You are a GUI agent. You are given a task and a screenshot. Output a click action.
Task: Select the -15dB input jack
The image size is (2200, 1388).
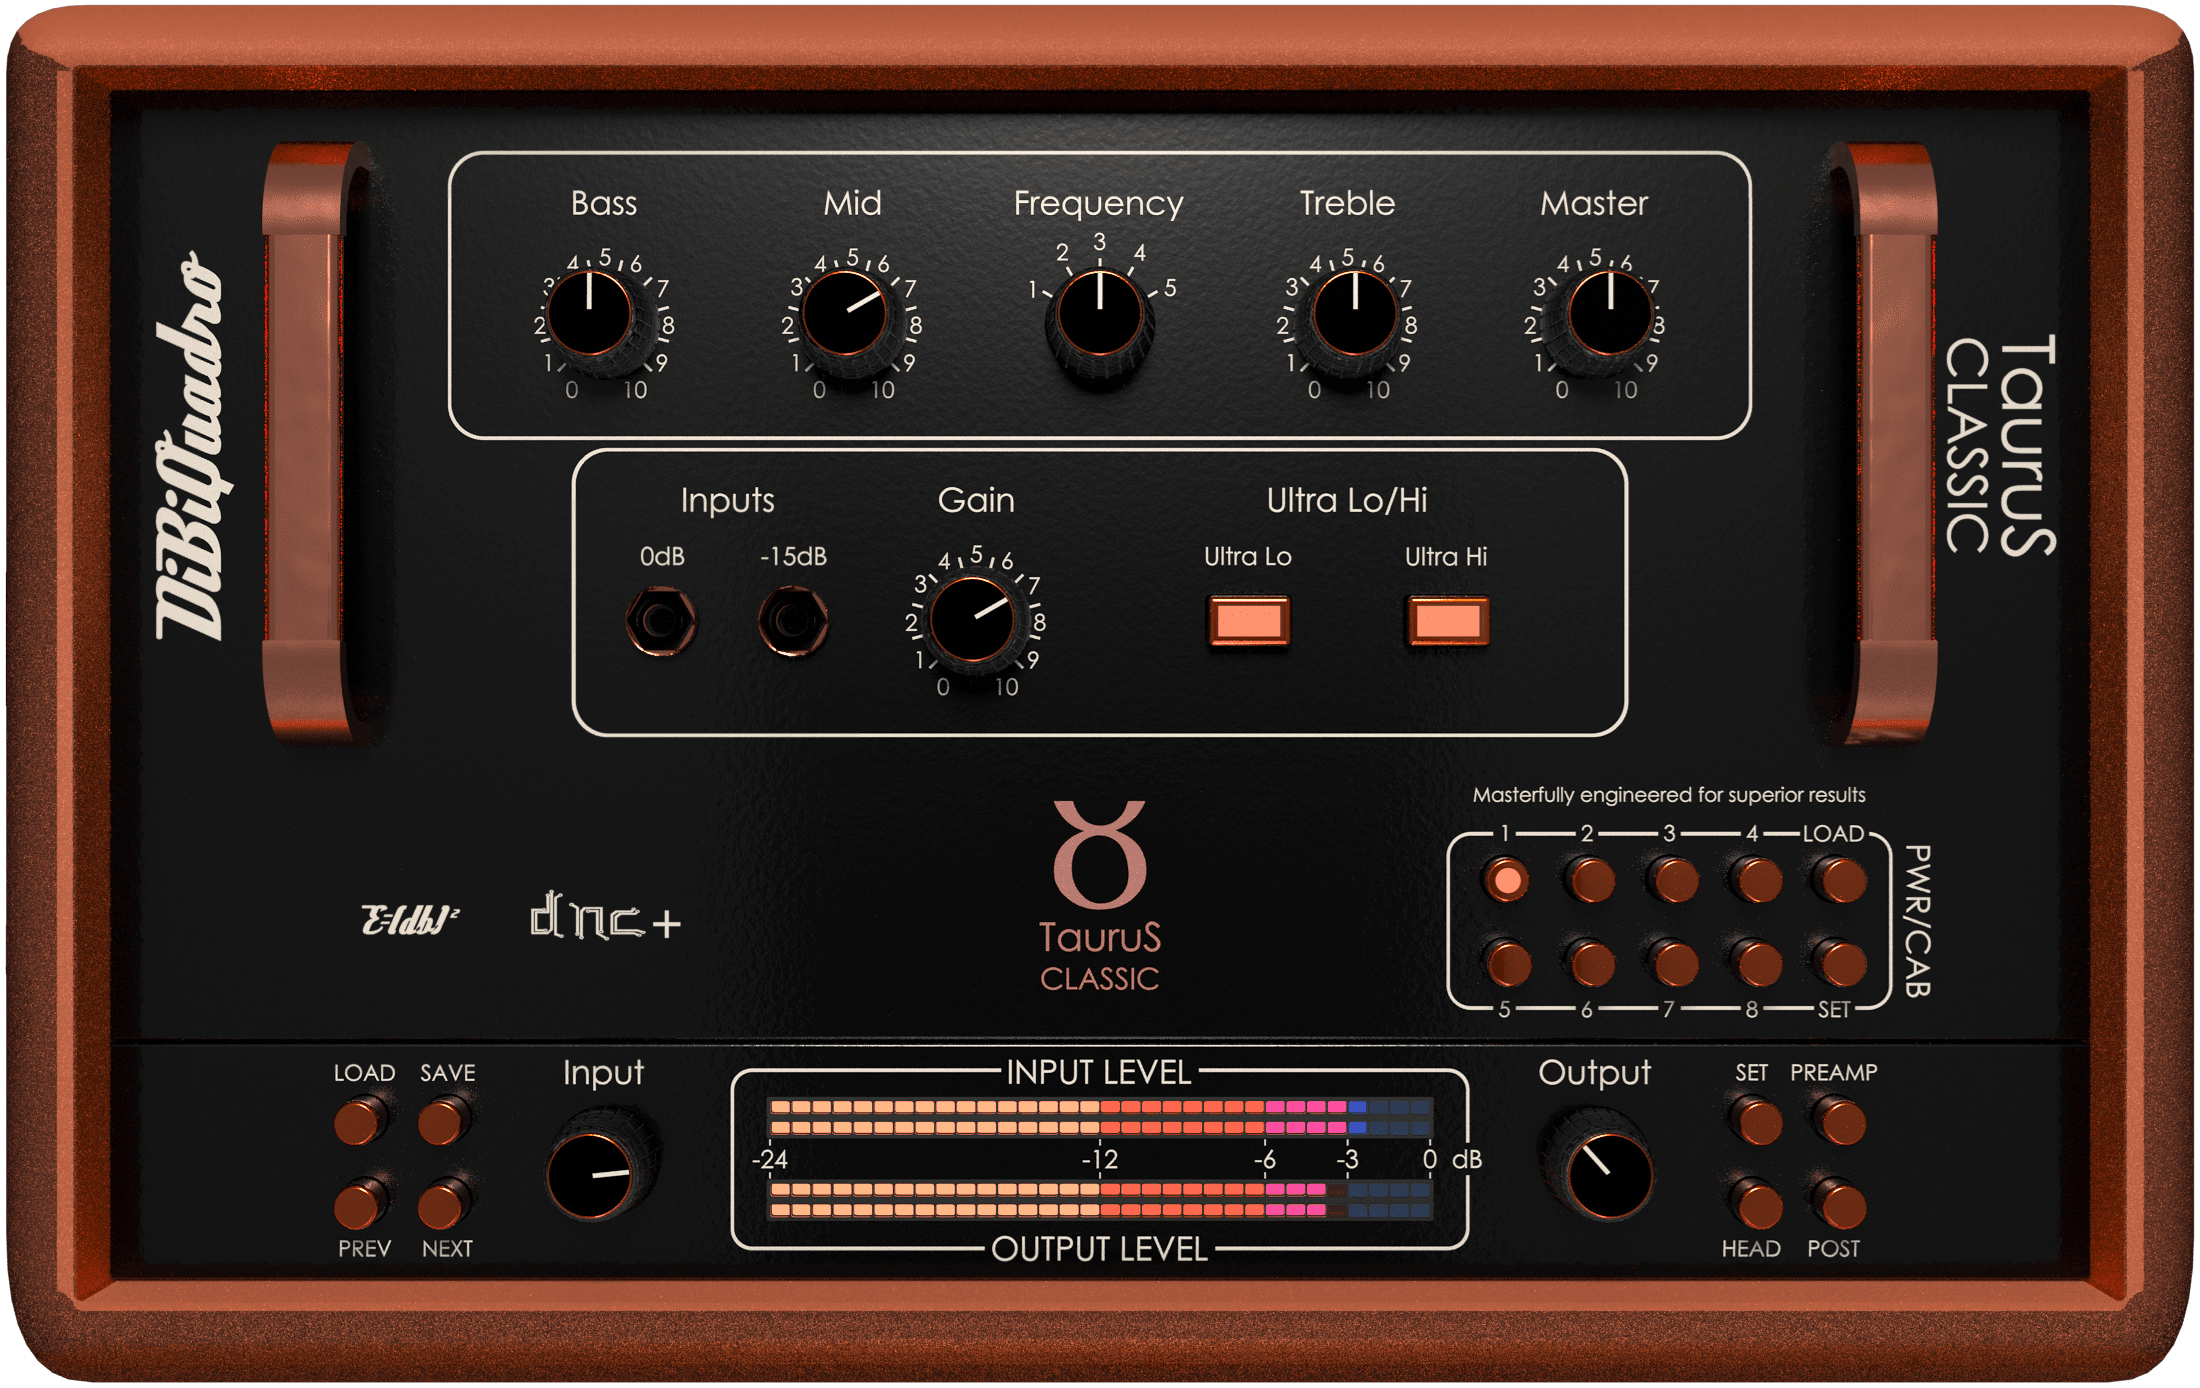pyautogui.click(x=792, y=621)
